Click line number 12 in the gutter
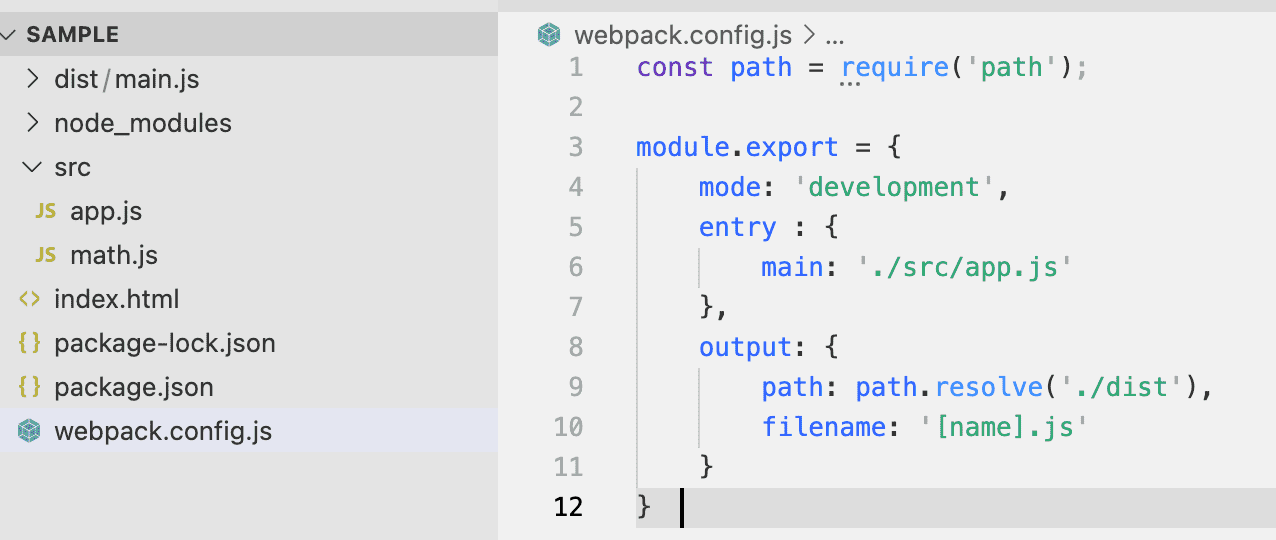This screenshot has height=540, width=1276. pyautogui.click(x=568, y=508)
